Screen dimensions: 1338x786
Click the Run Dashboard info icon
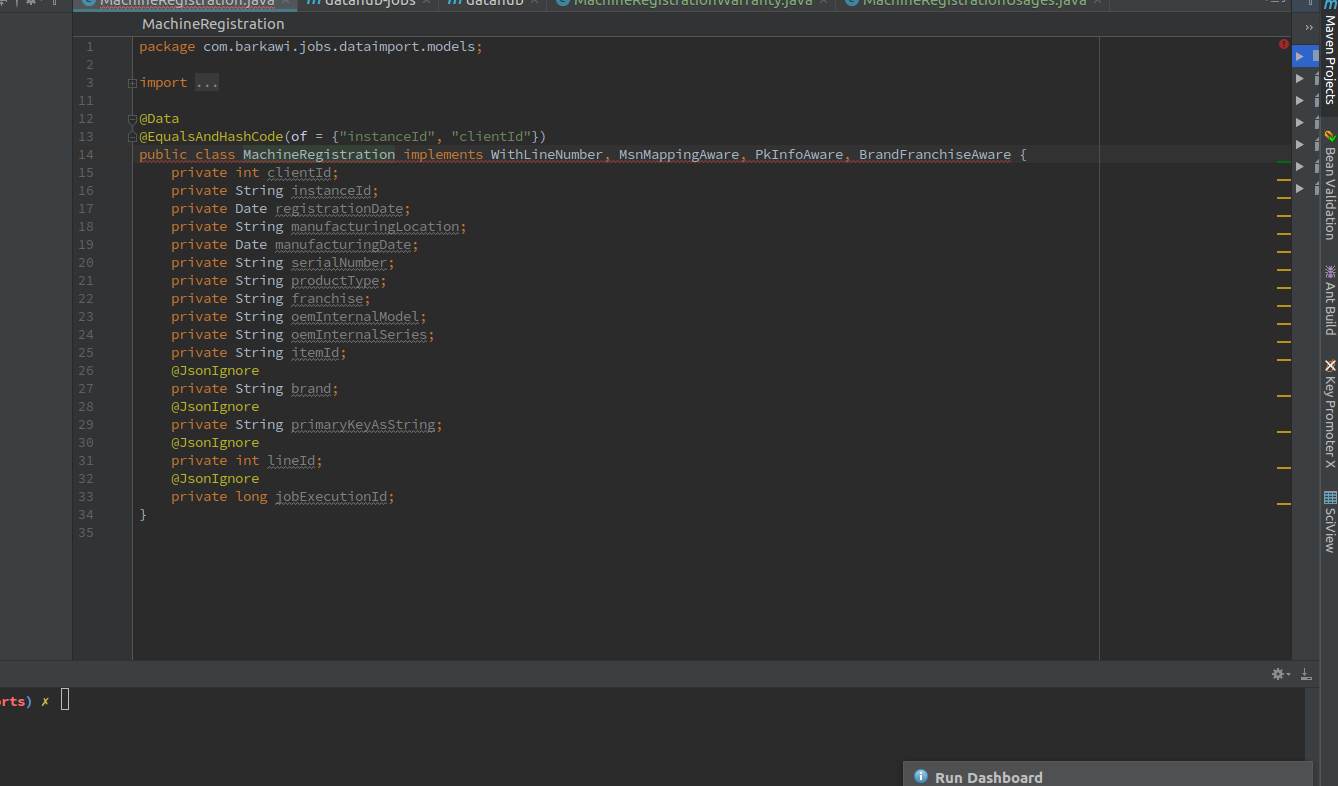point(921,777)
